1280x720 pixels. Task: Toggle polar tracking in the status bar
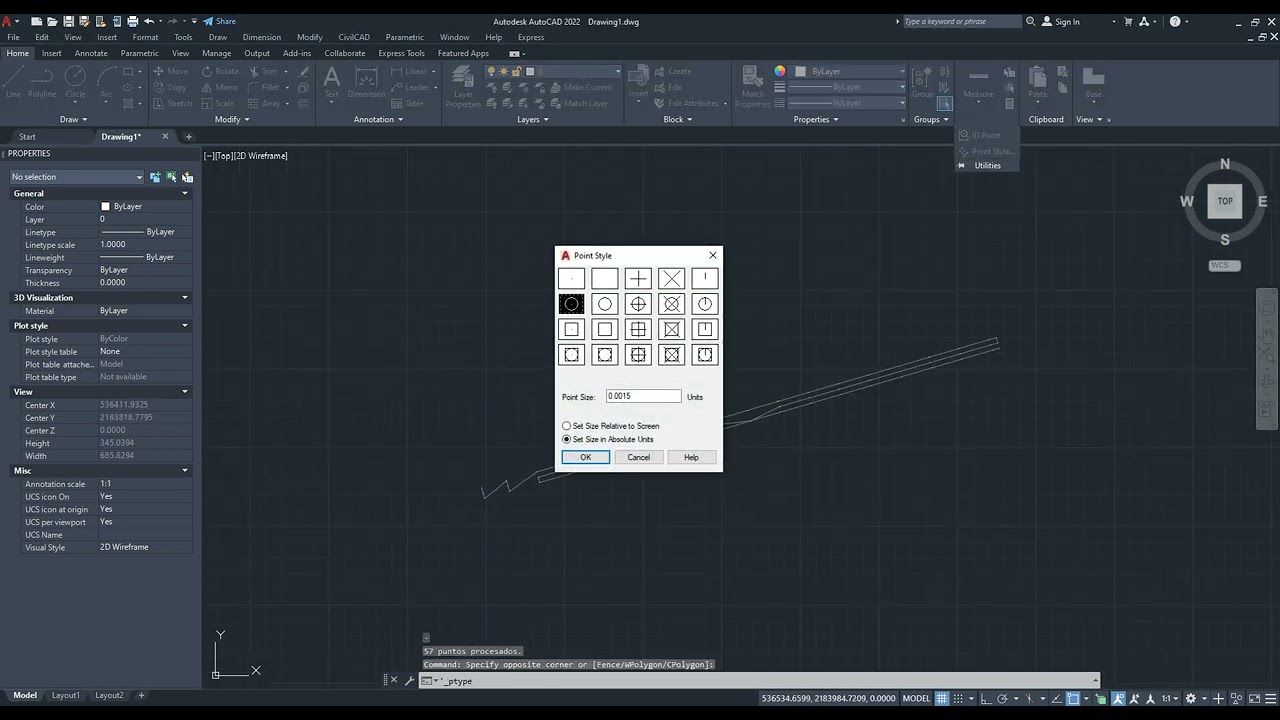pyautogui.click(x=1004, y=698)
